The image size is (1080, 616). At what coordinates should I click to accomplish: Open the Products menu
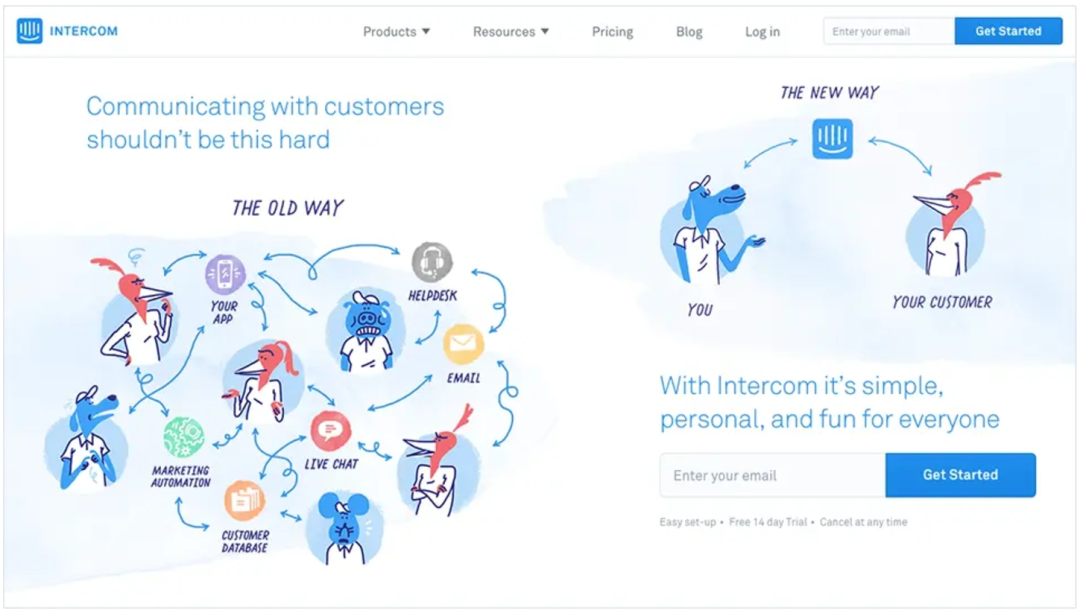point(396,32)
